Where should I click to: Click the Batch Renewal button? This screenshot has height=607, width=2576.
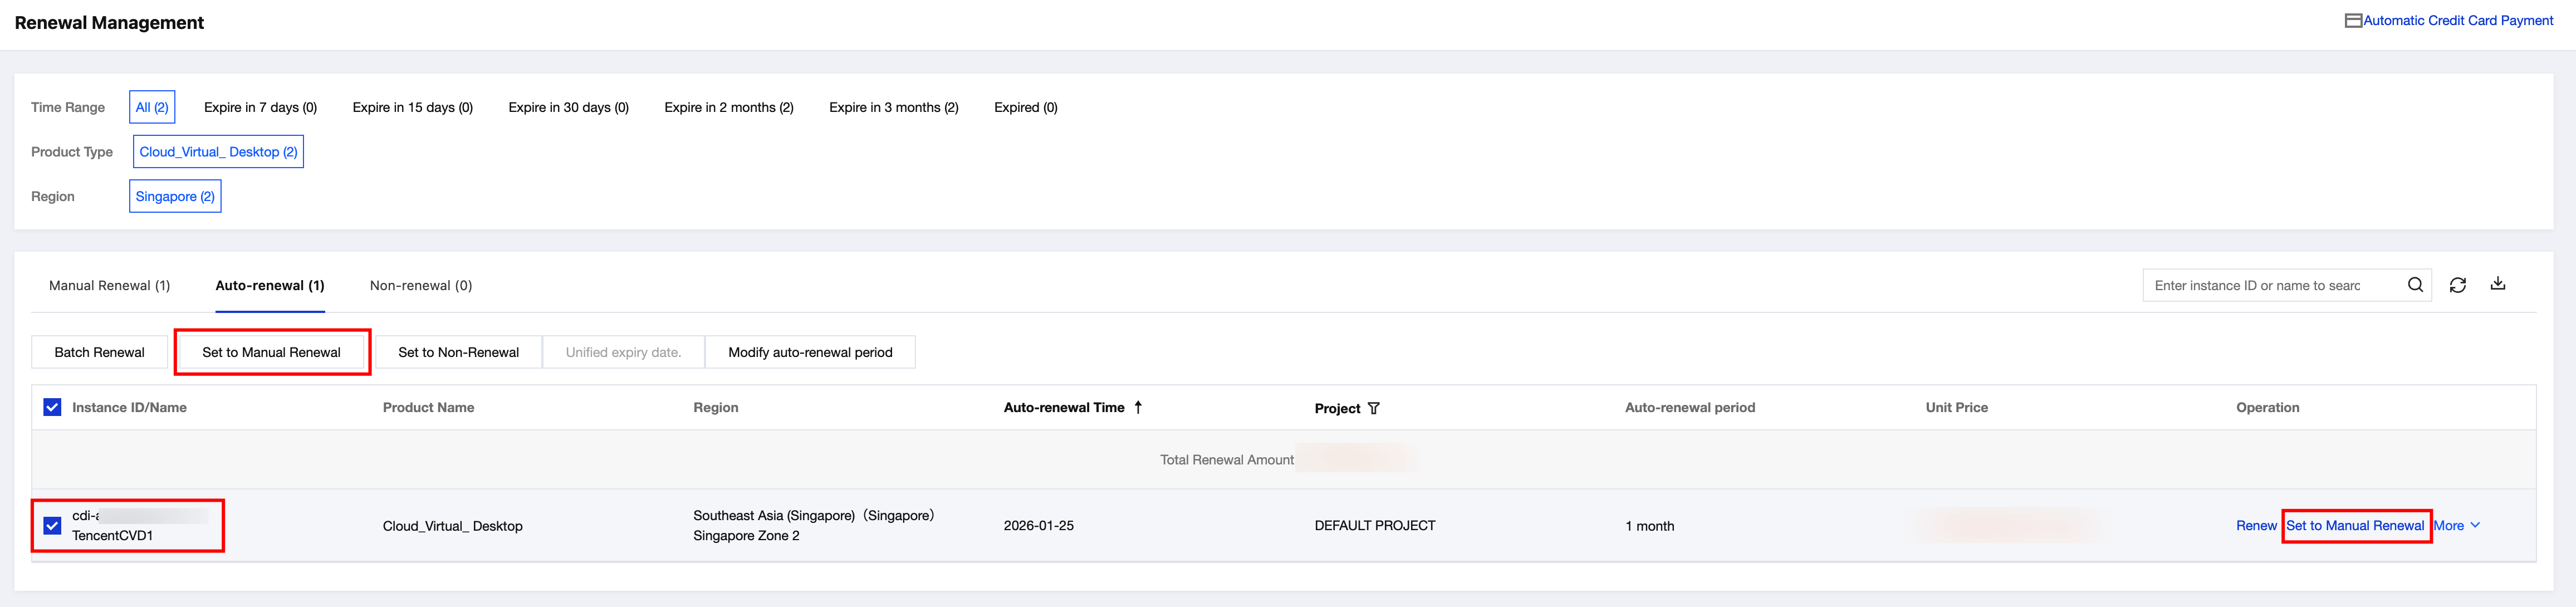pos(99,352)
